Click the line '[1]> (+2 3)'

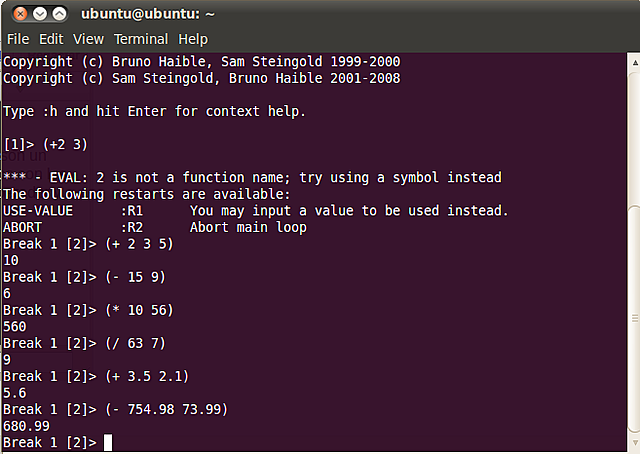pyautogui.click(x=45, y=145)
